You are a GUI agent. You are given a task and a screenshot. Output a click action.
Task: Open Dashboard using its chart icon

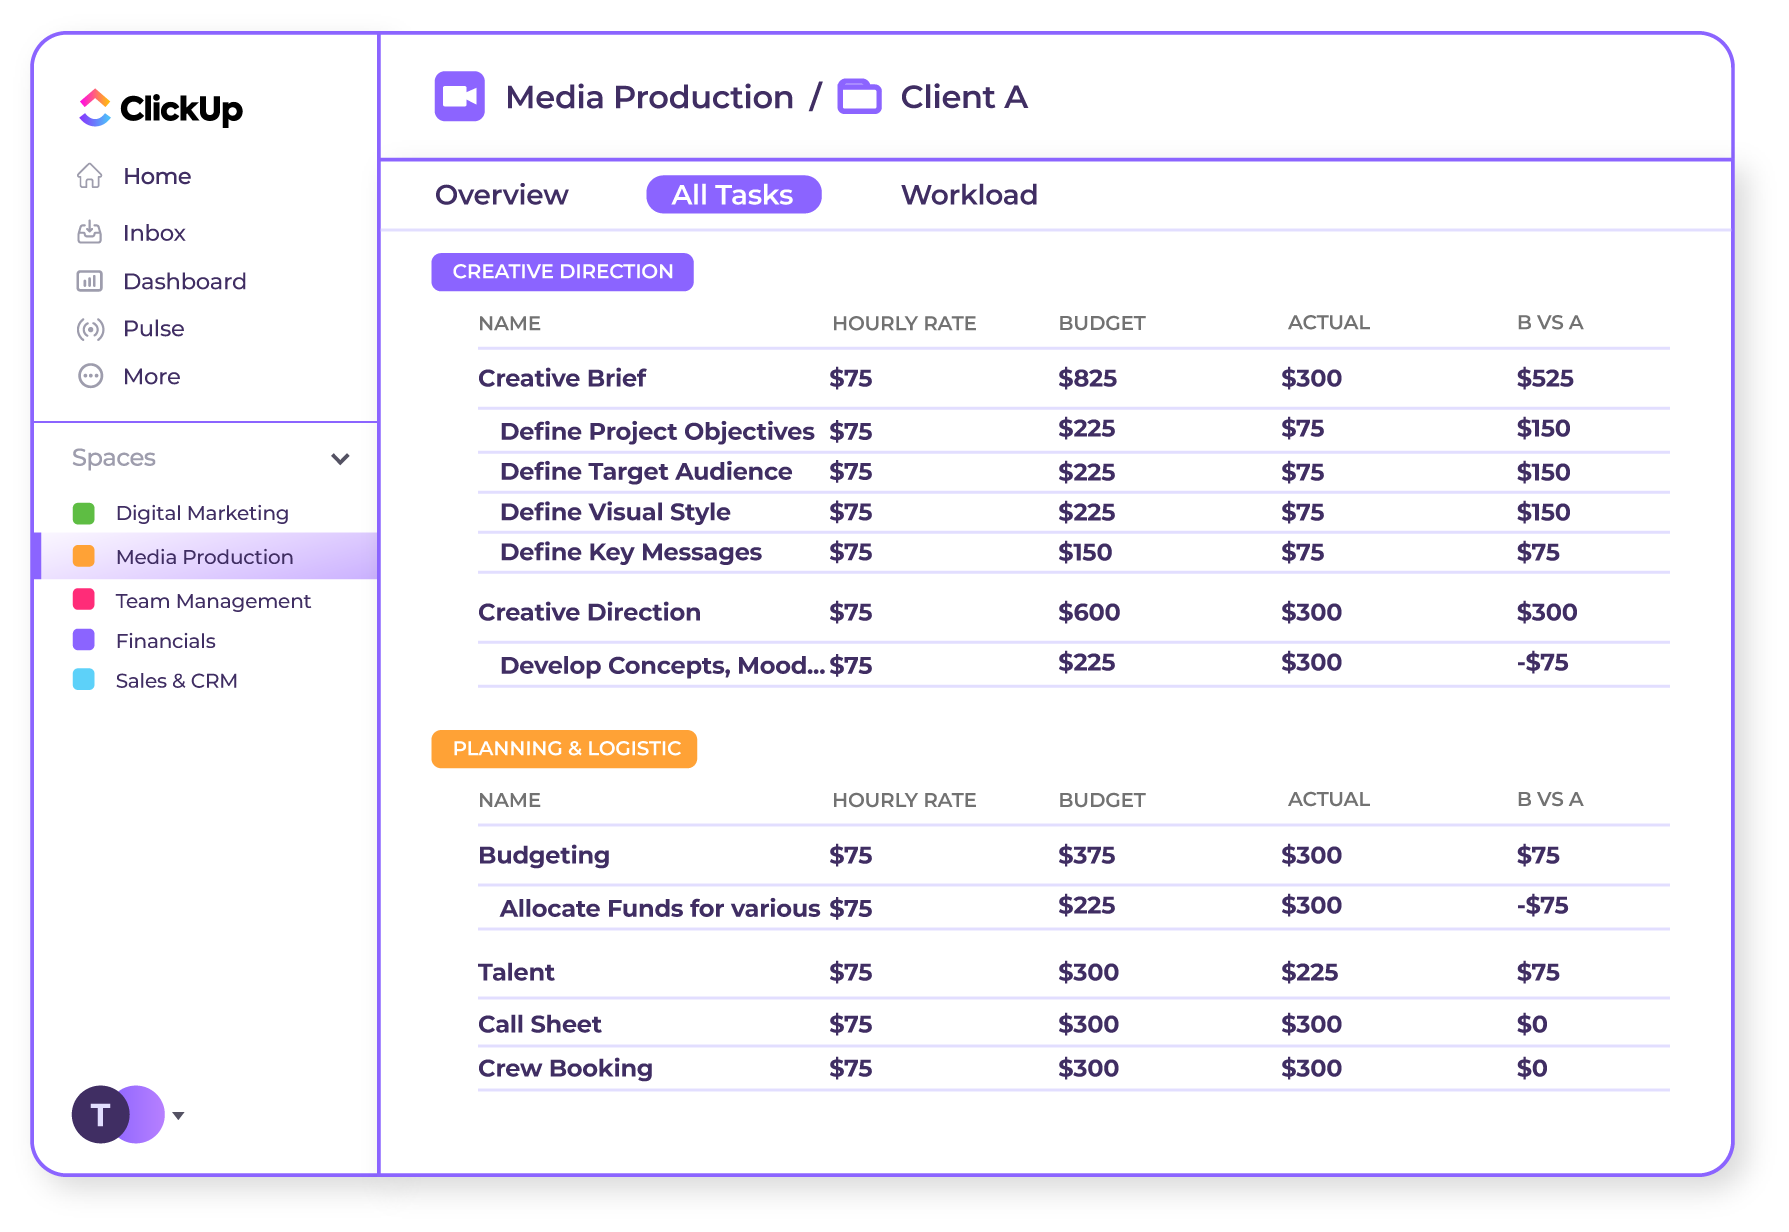pos(90,281)
